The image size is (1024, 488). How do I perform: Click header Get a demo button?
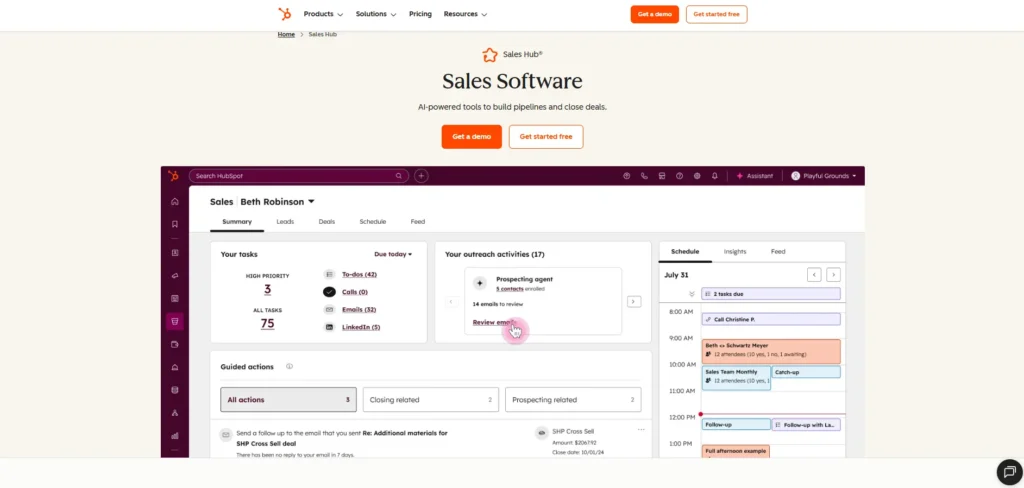(654, 14)
